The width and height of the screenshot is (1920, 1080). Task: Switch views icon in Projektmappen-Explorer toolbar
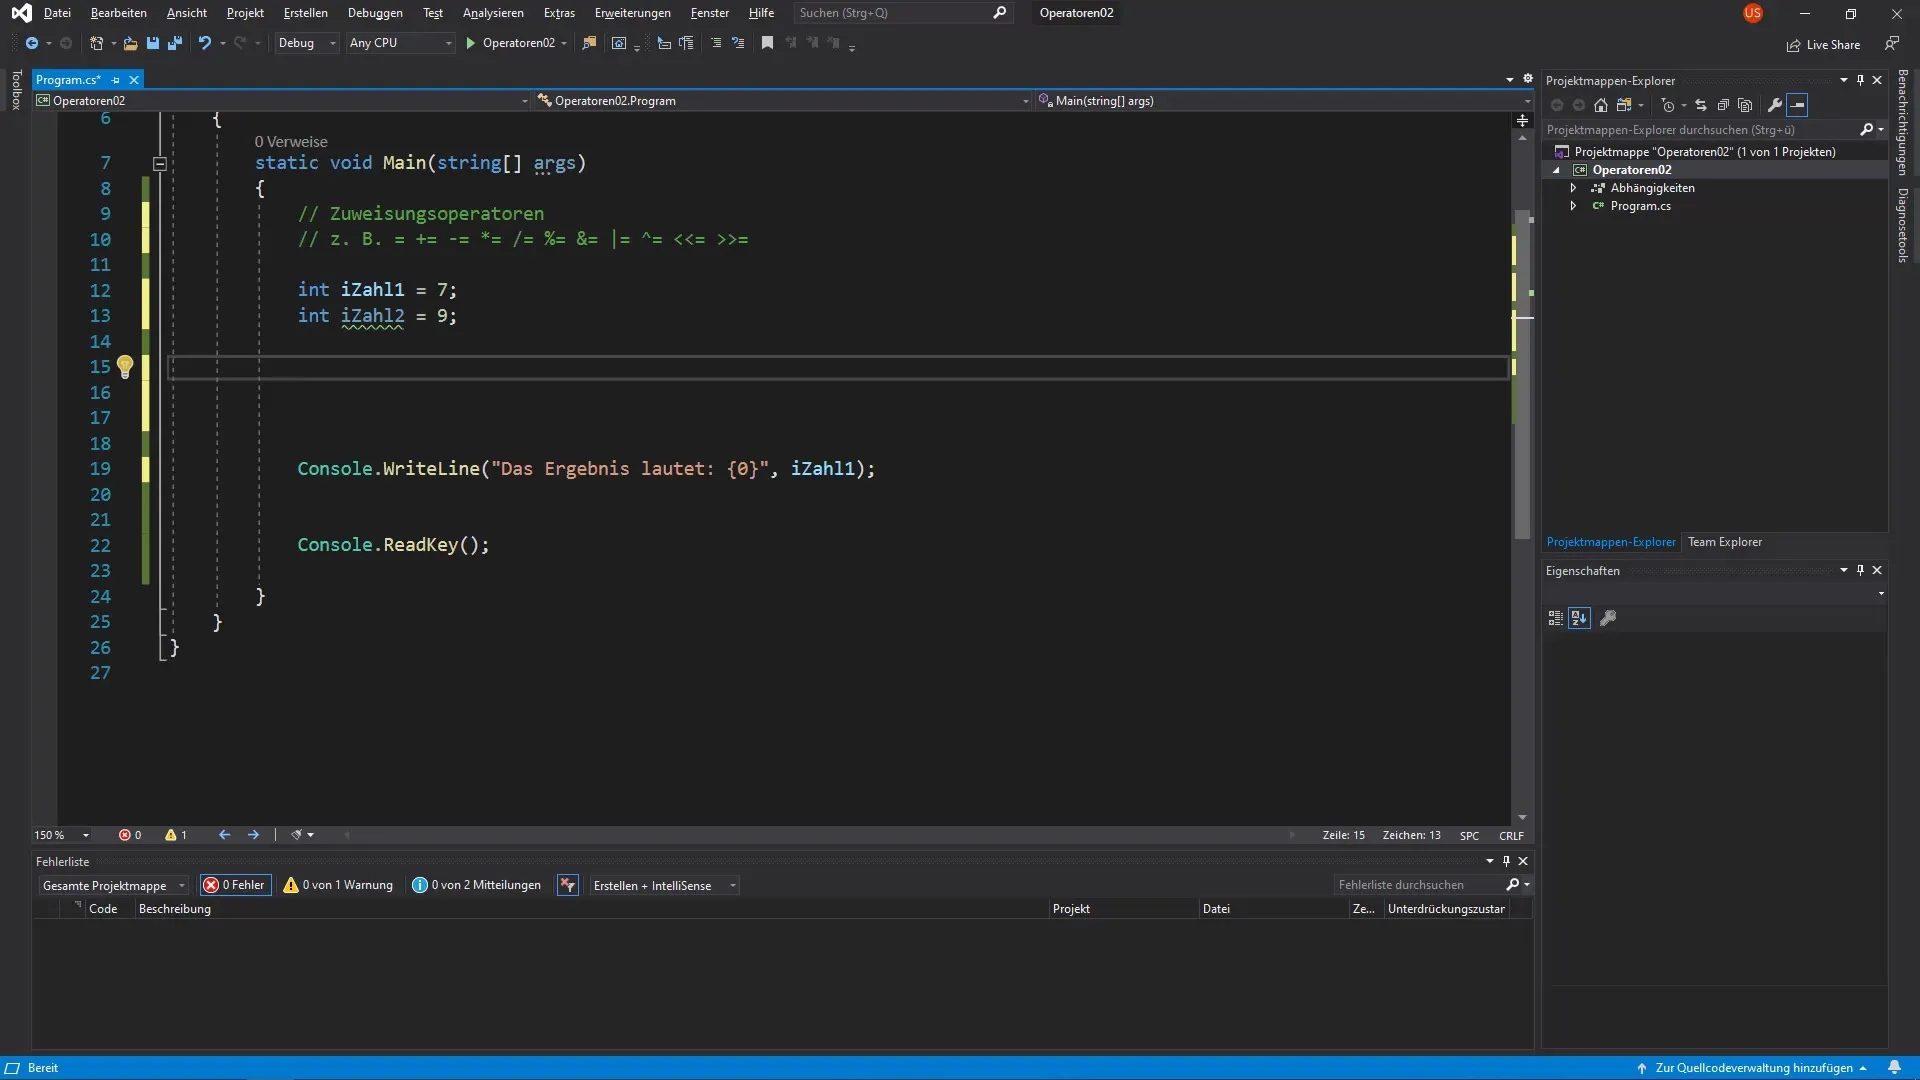1624,105
